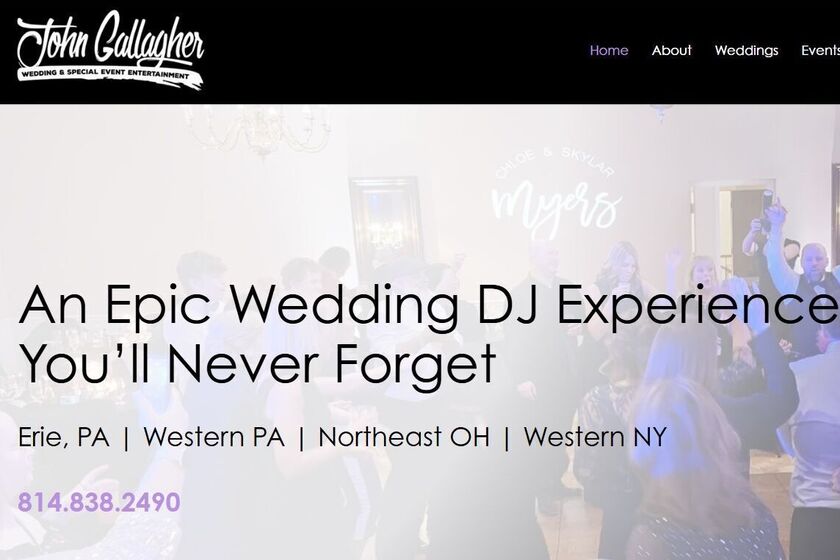The width and height of the screenshot is (840, 560).
Task: Click the "Western NY" location text
Action: pyautogui.click(x=595, y=437)
